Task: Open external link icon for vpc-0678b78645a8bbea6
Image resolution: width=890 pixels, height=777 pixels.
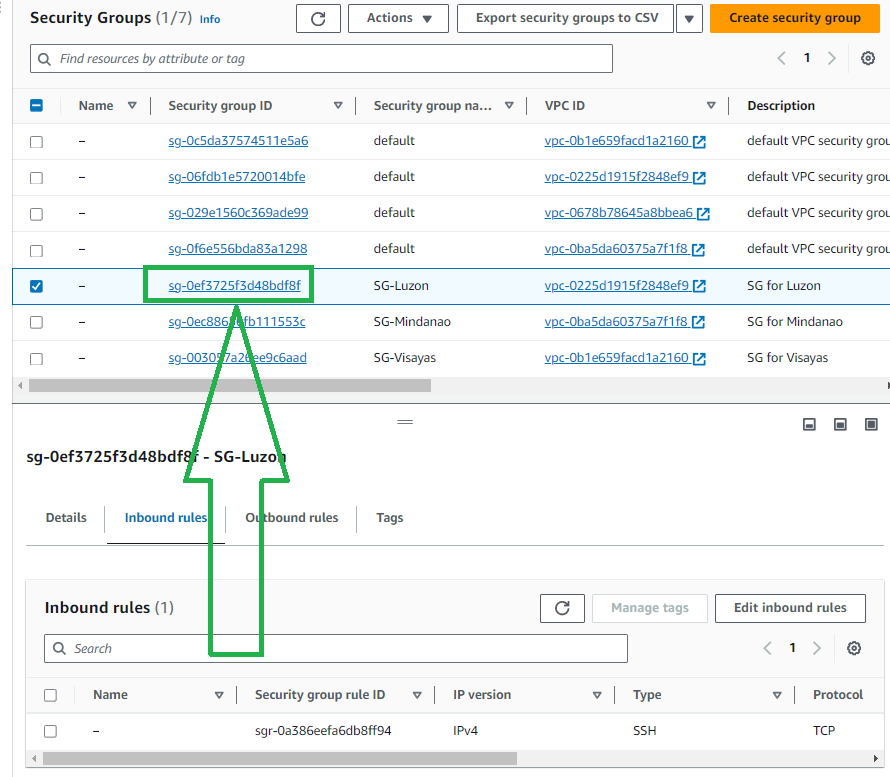Action: (x=703, y=213)
